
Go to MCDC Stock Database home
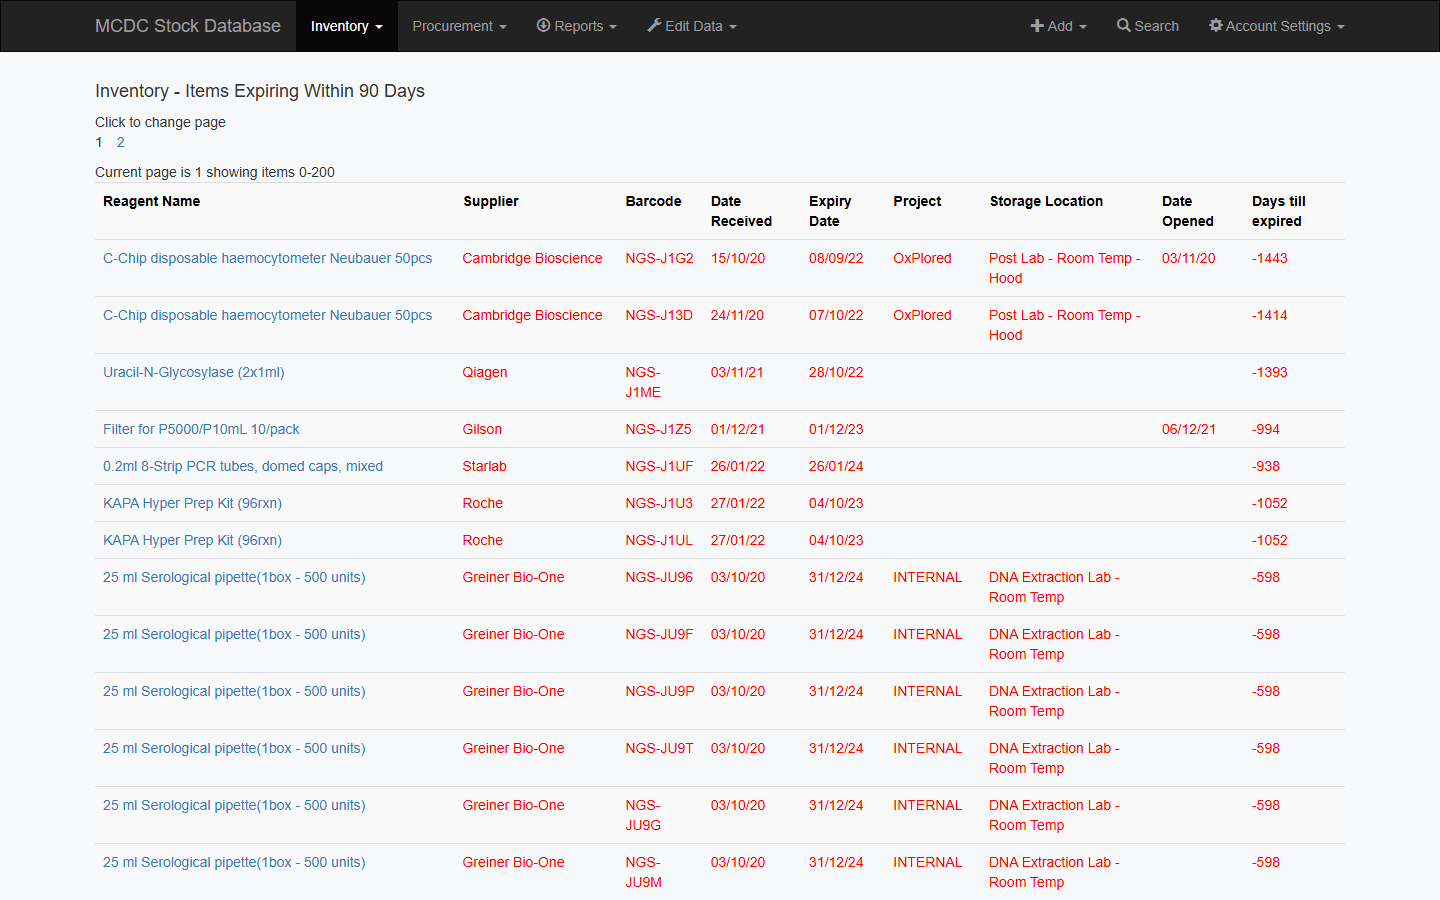pyautogui.click(x=188, y=26)
